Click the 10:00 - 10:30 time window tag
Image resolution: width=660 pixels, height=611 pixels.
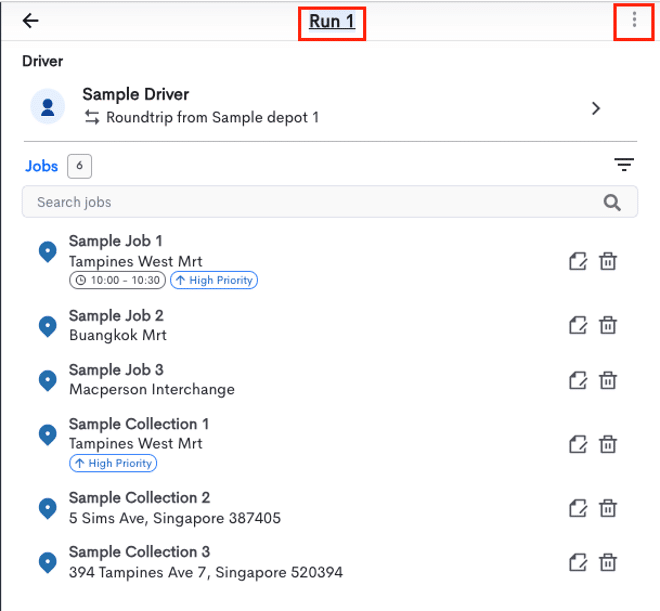117,280
